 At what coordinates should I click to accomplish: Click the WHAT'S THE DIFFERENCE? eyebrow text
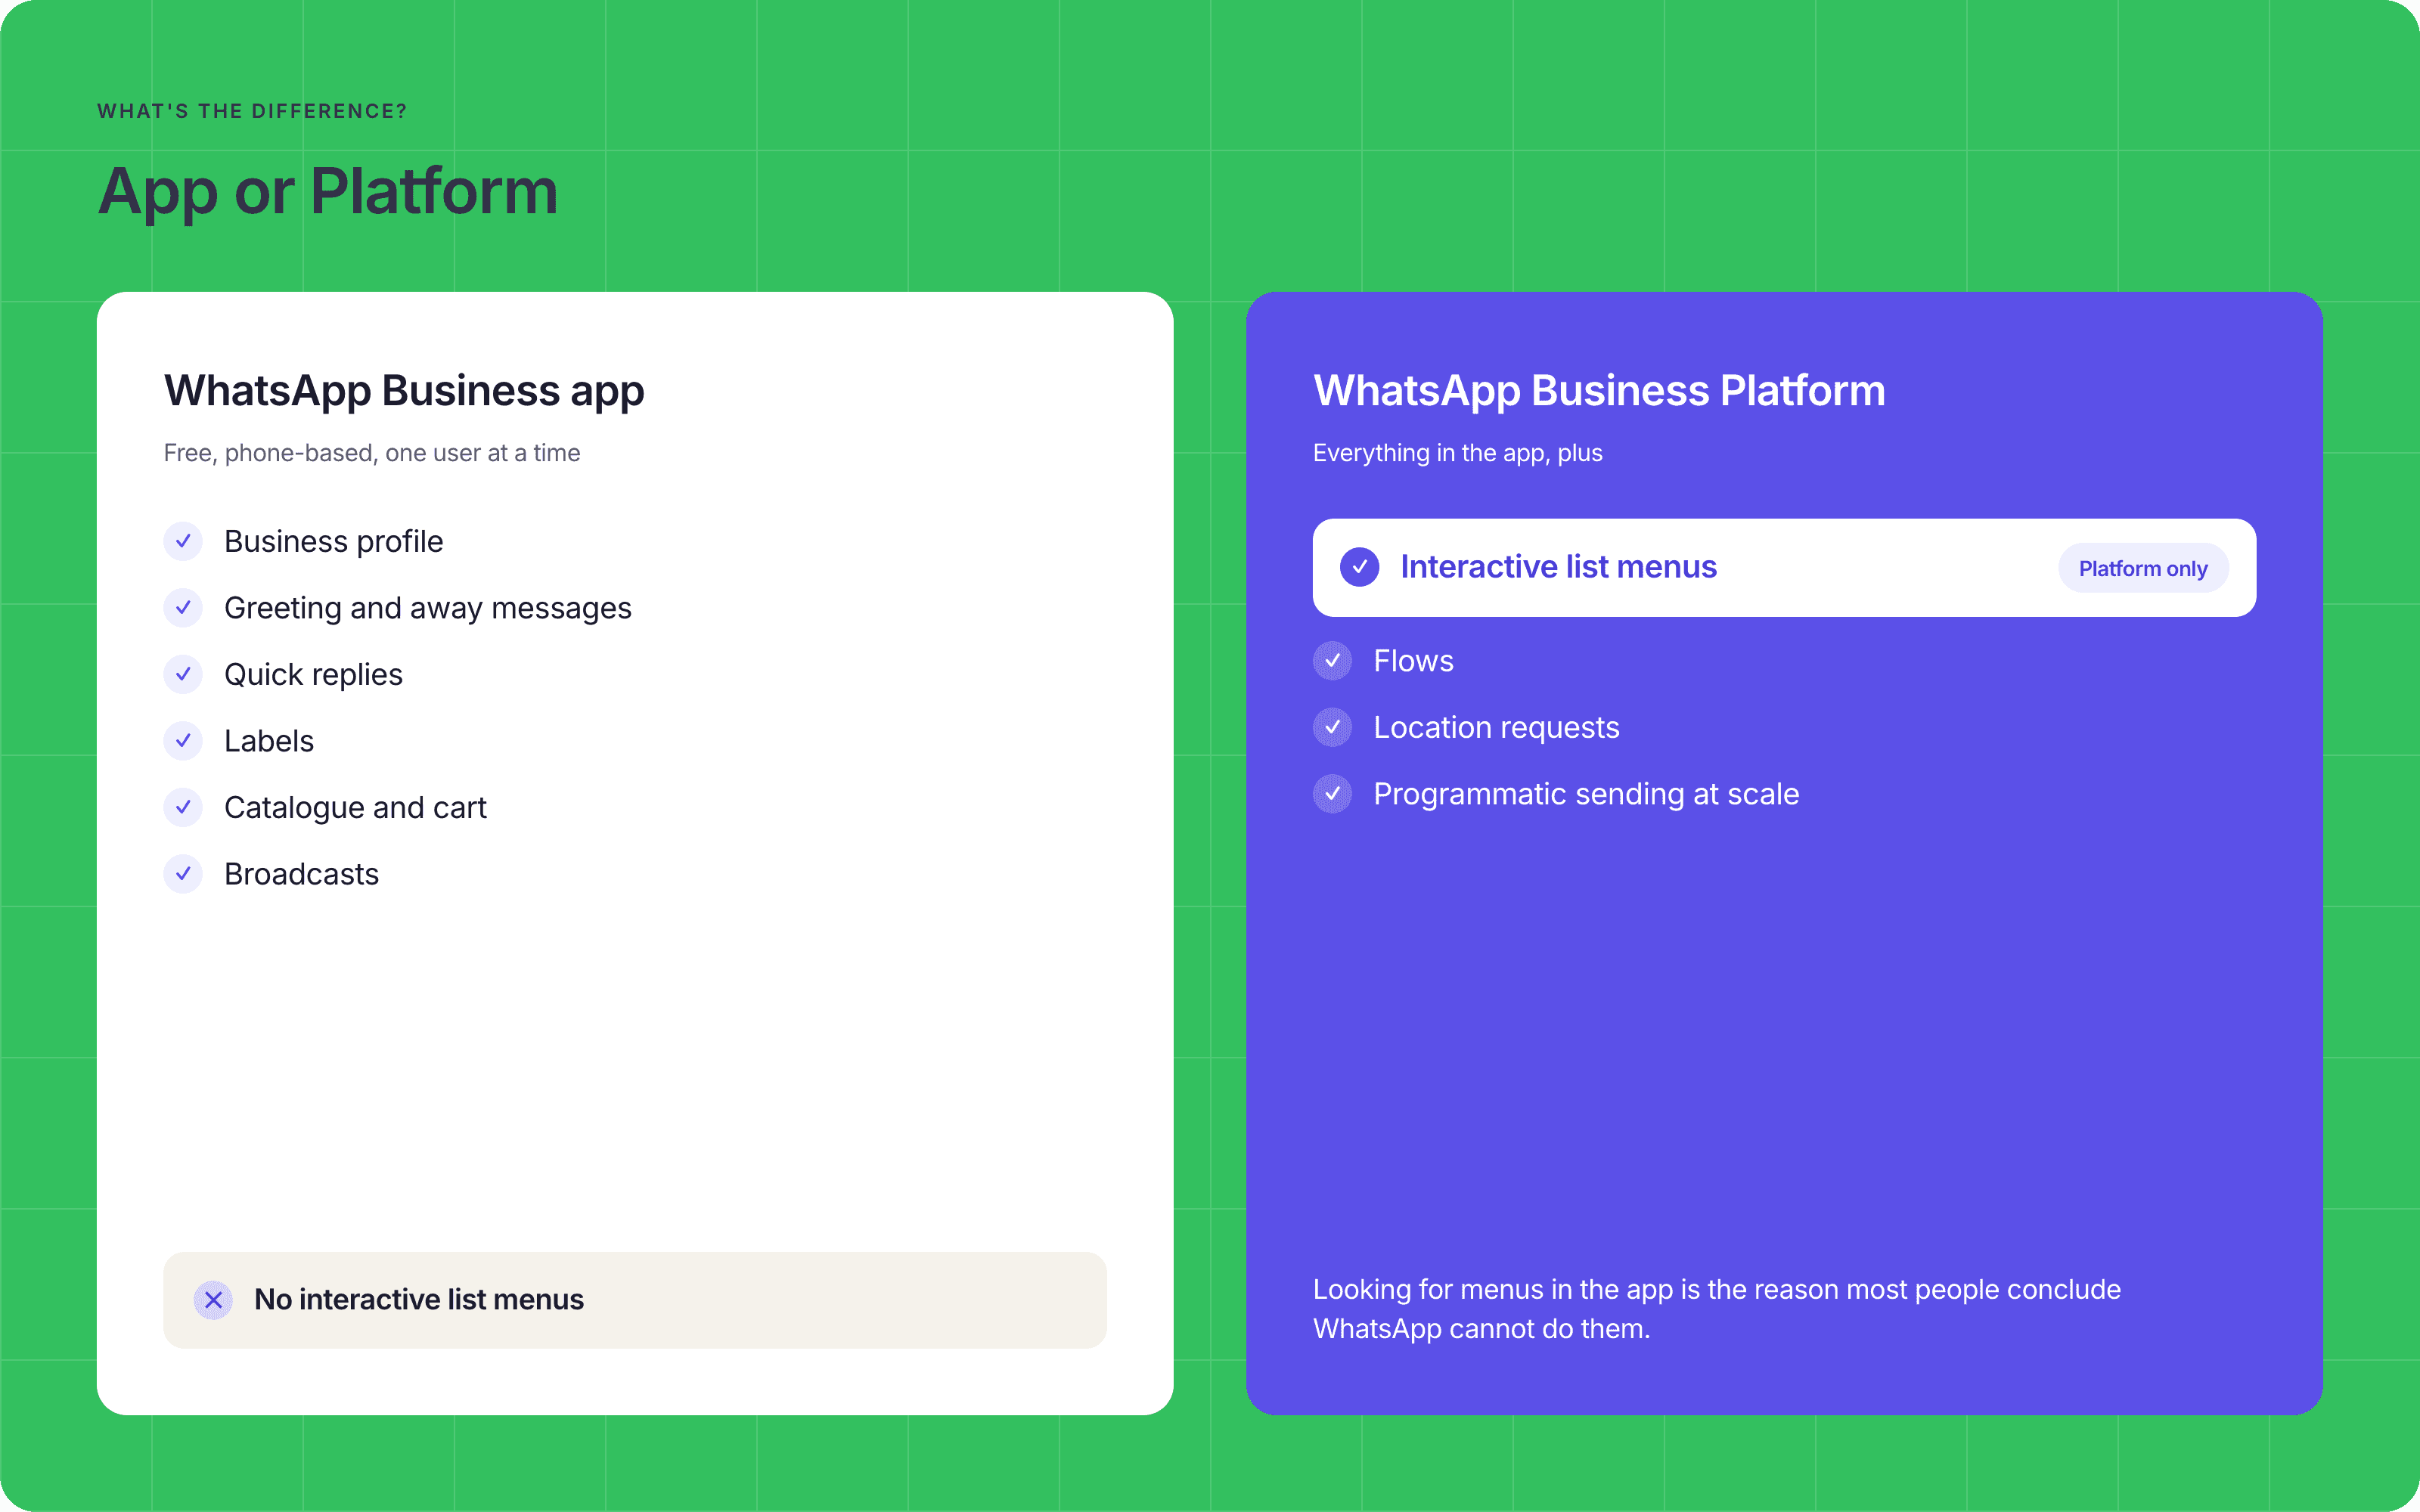click(252, 111)
